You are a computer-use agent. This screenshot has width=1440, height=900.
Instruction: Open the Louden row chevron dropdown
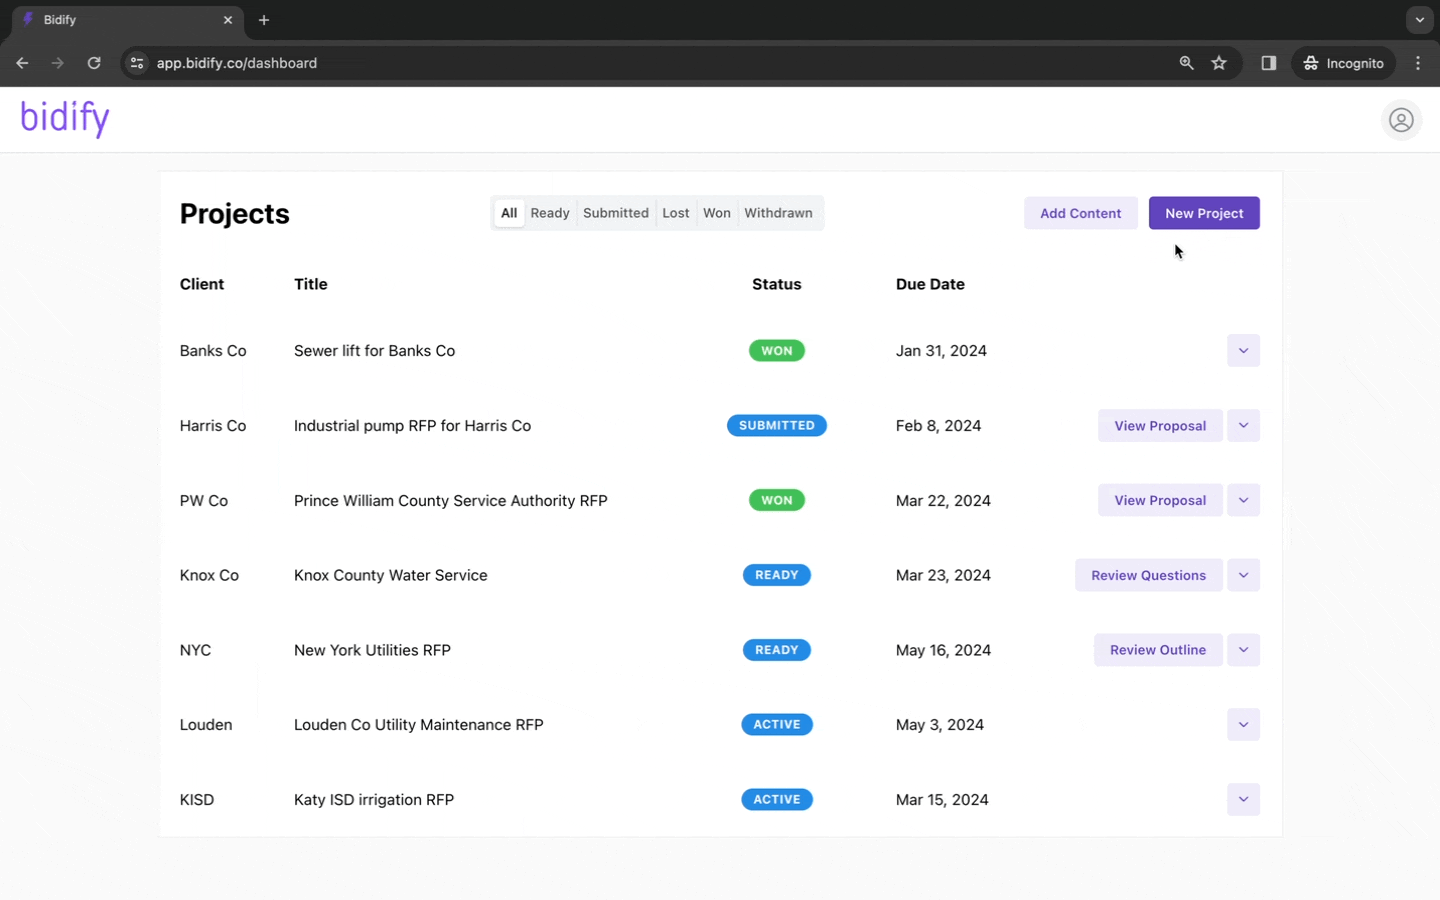(x=1243, y=725)
